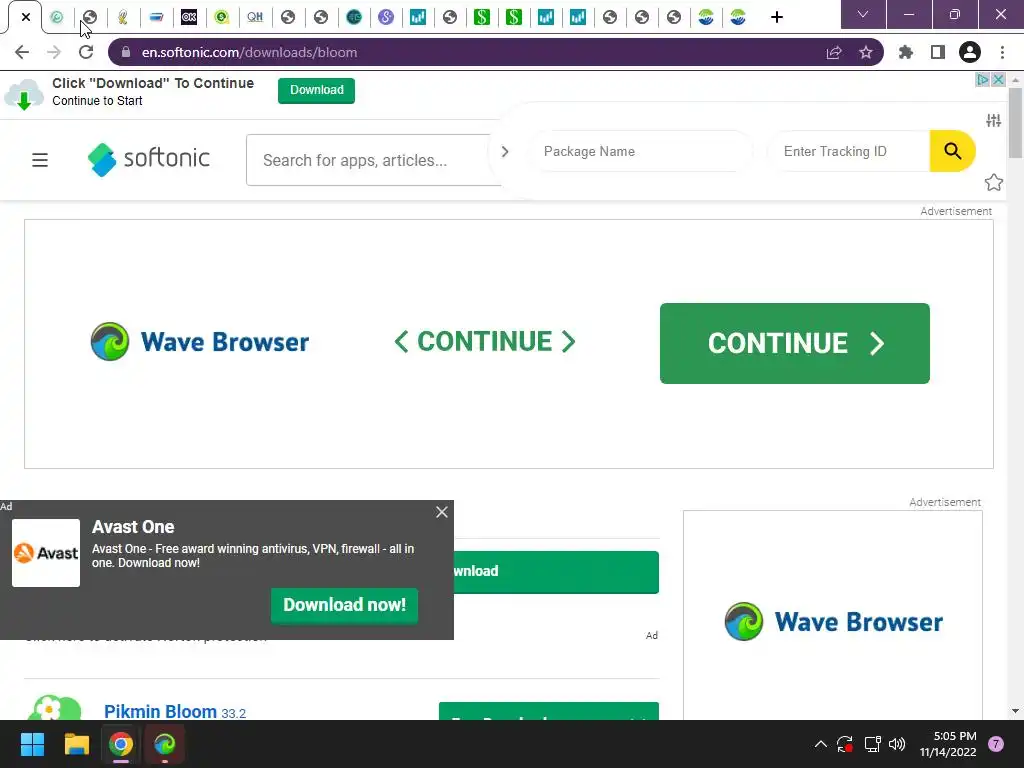Show hidden system tray icons

pyautogui.click(x=821, y=744)
